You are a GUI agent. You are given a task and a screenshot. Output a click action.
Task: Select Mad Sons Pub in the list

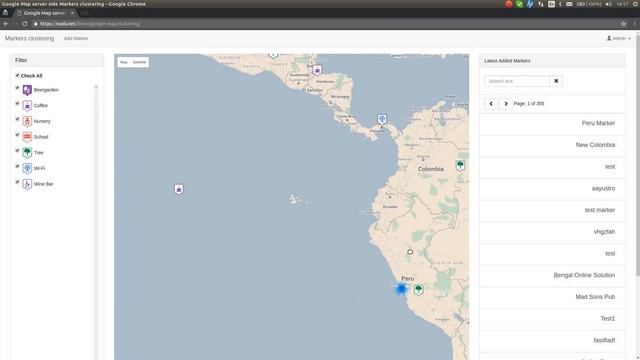552,297
